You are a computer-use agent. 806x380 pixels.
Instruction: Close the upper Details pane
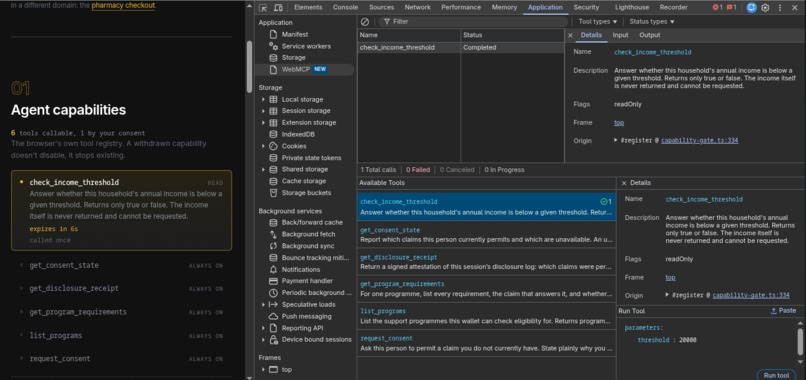coord(570,35)
